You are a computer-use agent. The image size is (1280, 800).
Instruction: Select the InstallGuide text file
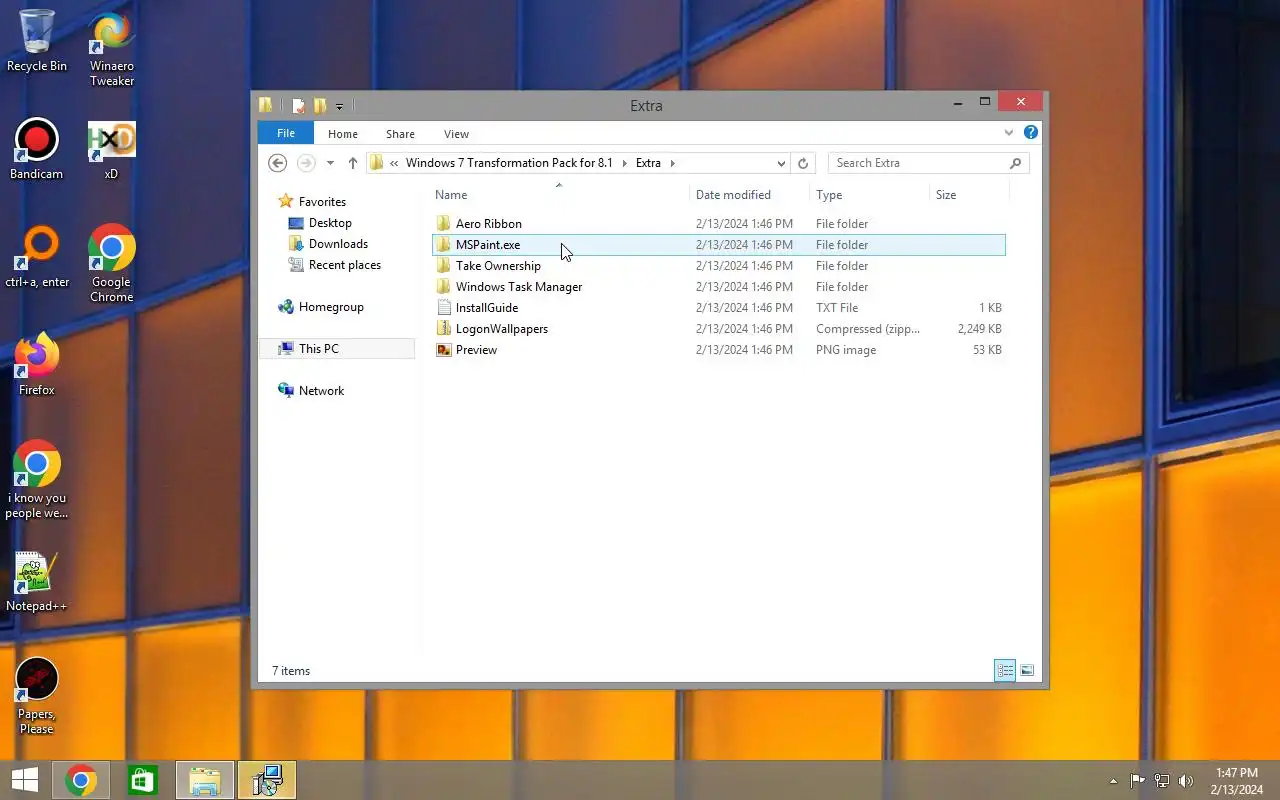click(x=718, y=308)
